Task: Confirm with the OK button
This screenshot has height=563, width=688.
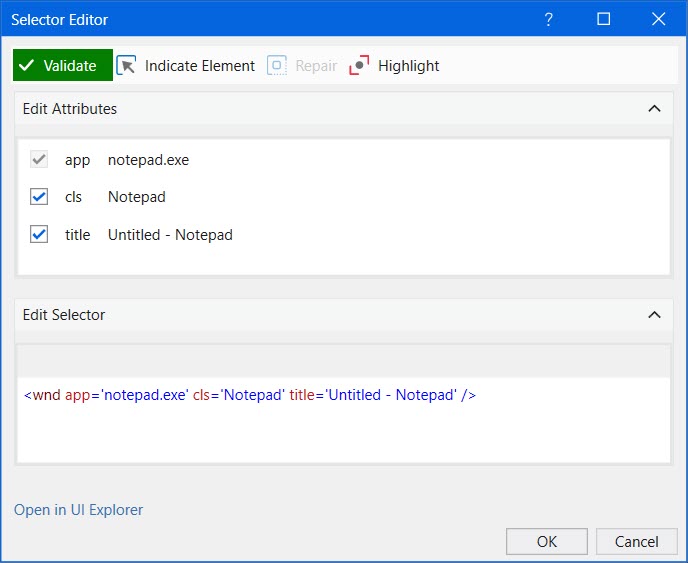Action: [x=547, y=541]
